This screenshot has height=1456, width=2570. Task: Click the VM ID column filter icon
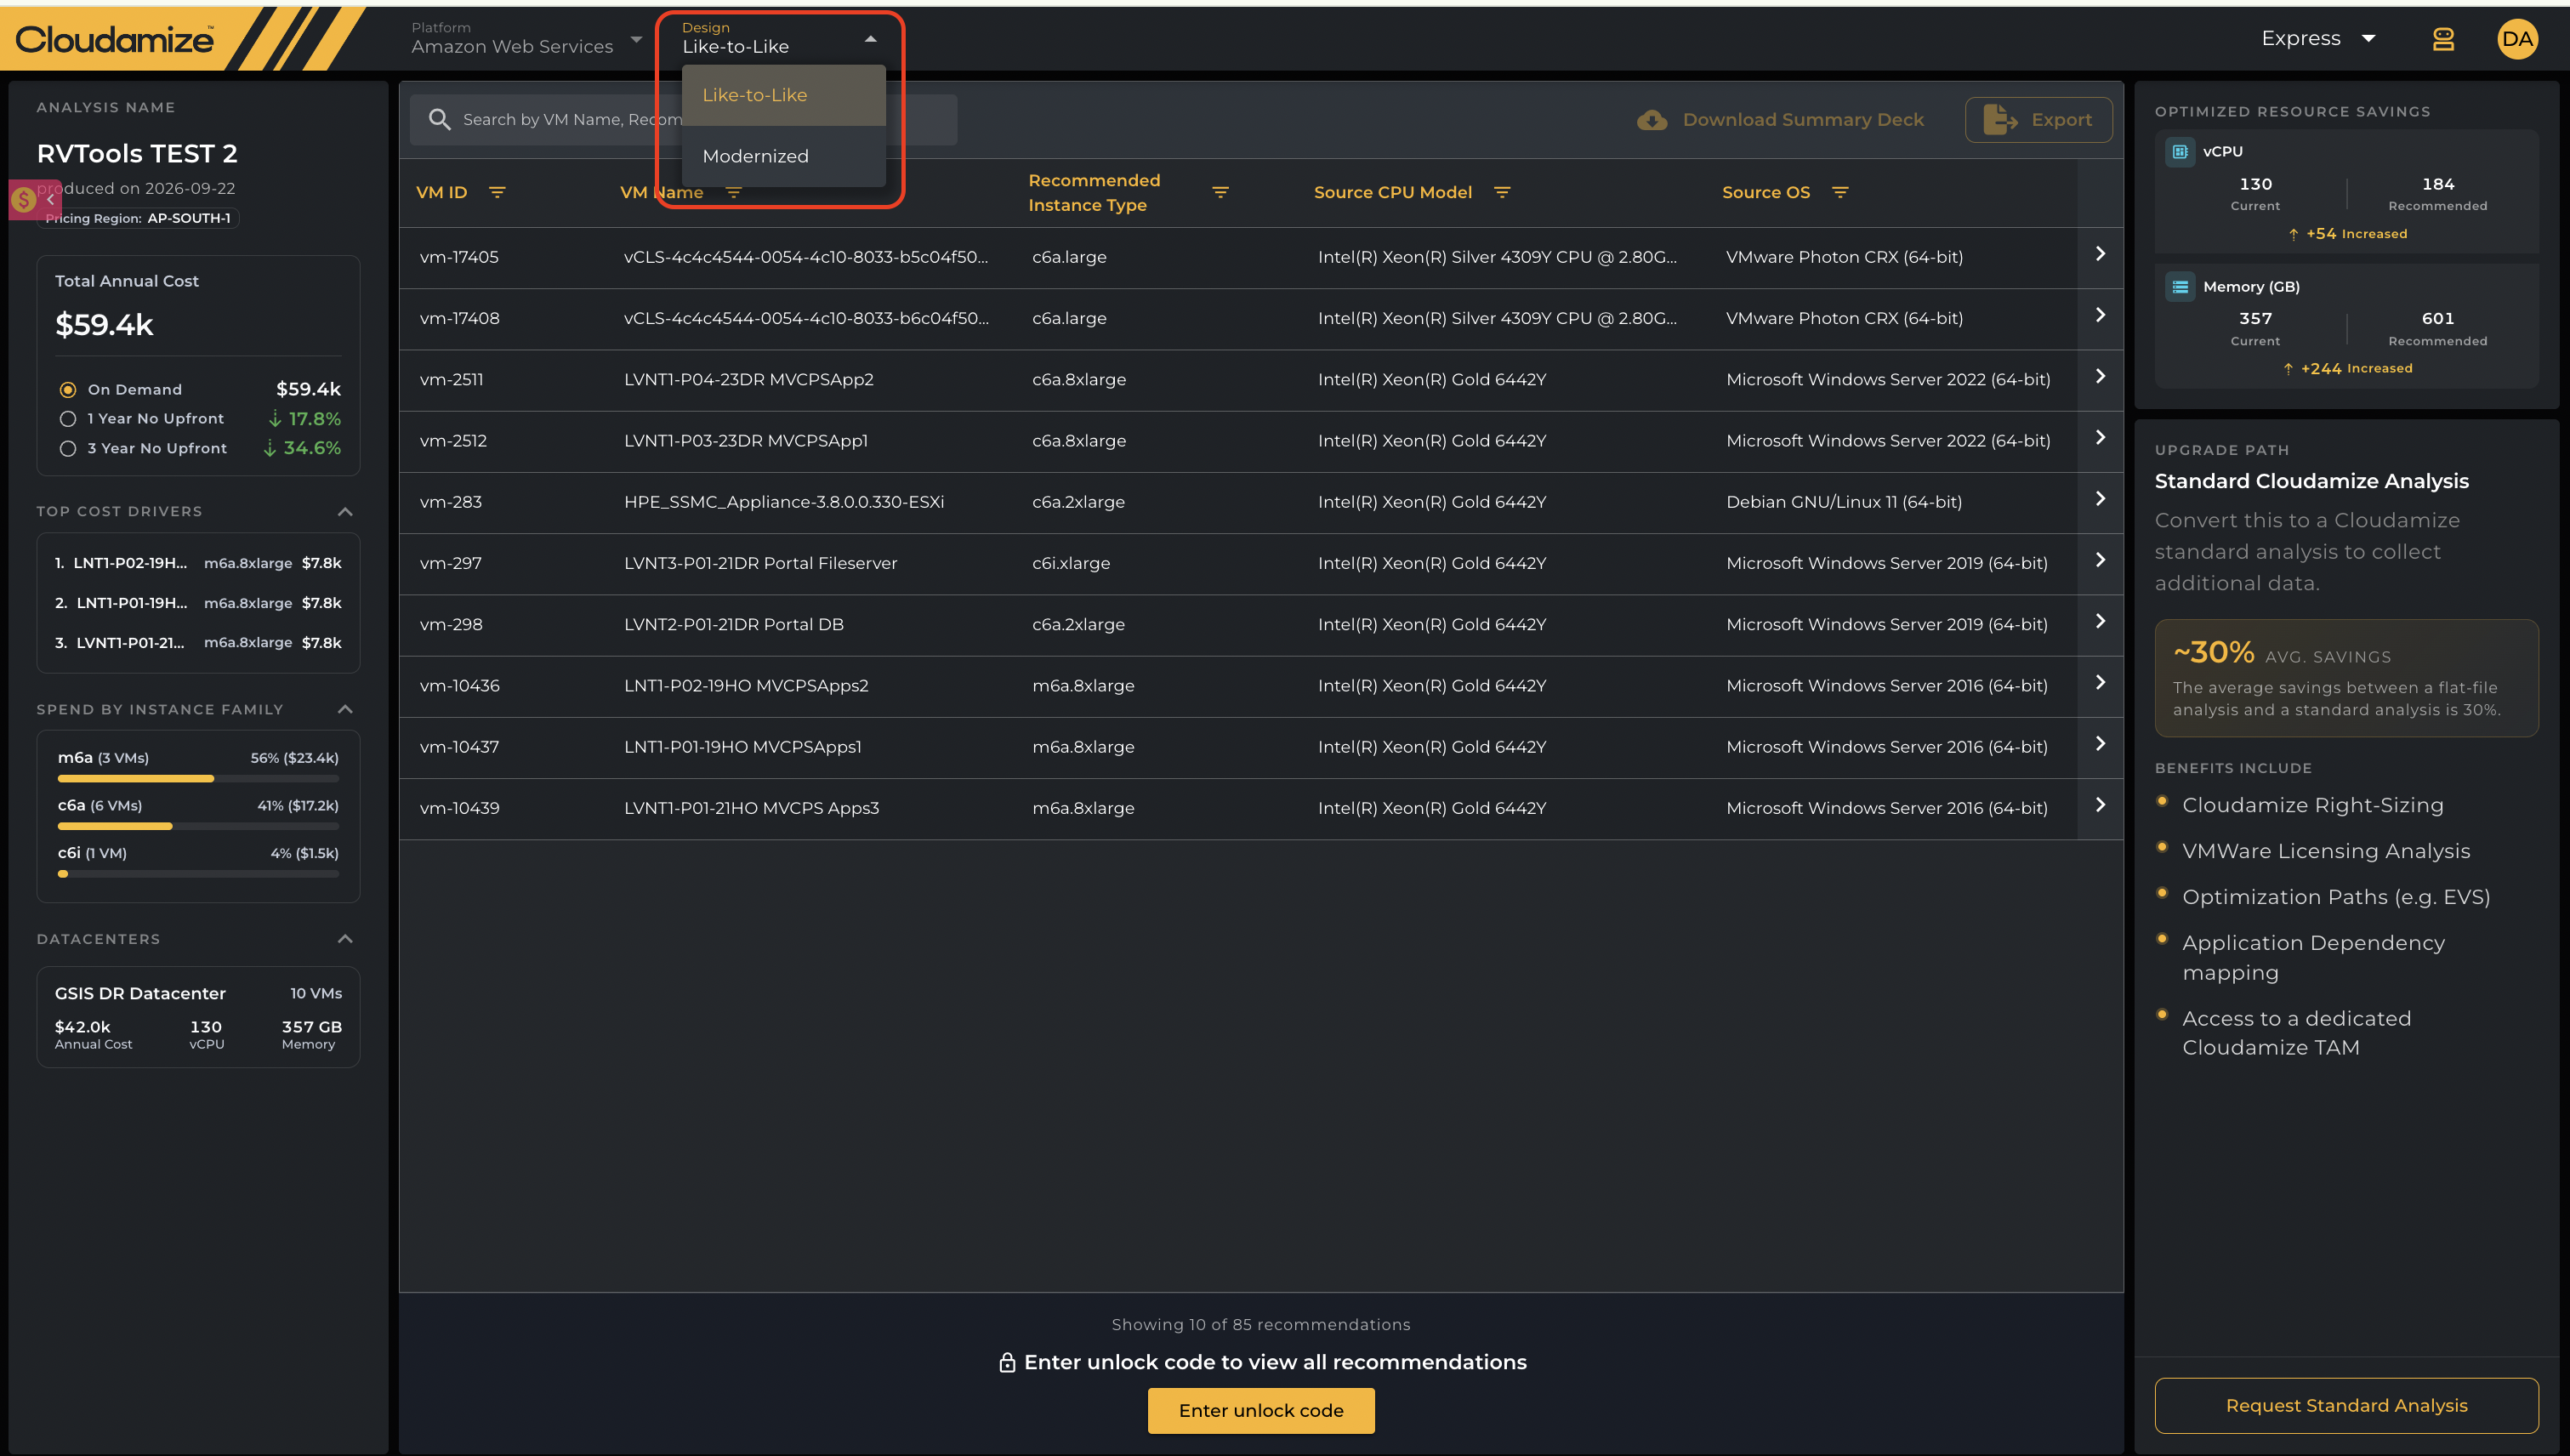pos(497,192)
